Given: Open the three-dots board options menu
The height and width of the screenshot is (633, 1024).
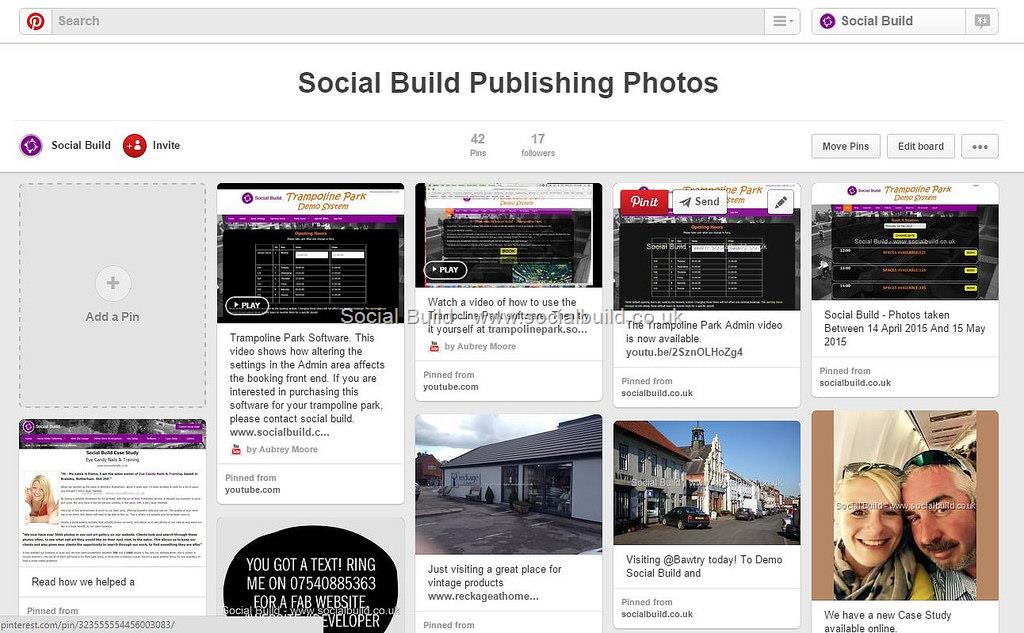Looking at the screenshot, I should 980,146.
